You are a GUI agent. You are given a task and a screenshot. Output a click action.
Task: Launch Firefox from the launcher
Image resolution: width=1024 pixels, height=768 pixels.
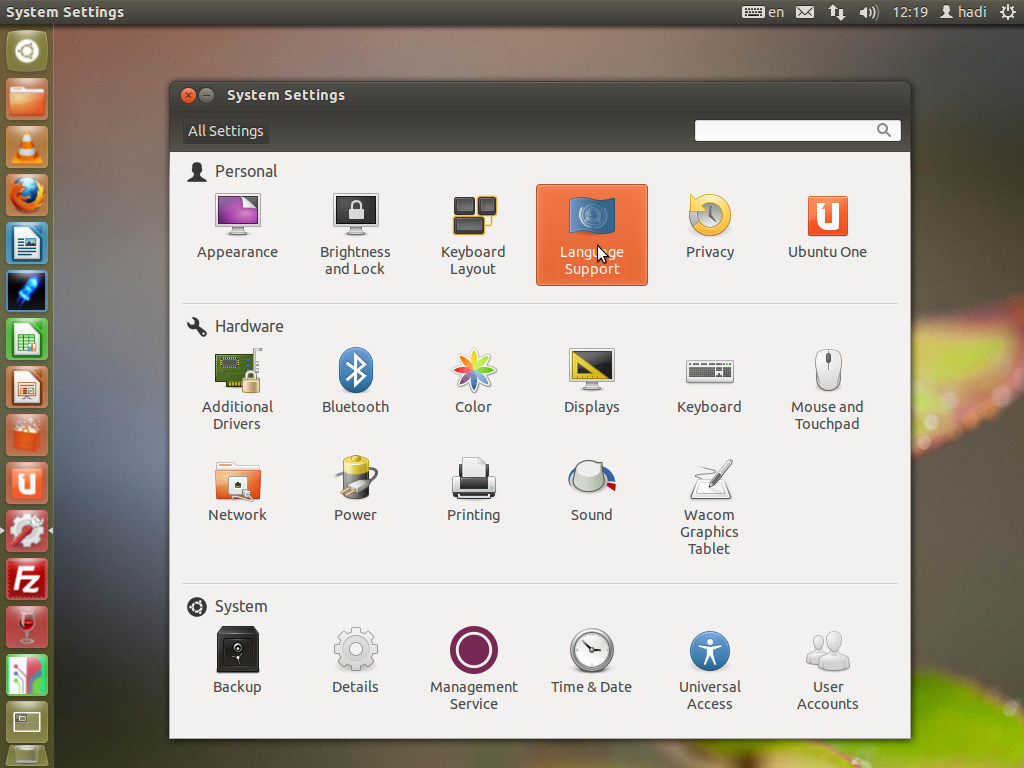pos(27,195)
